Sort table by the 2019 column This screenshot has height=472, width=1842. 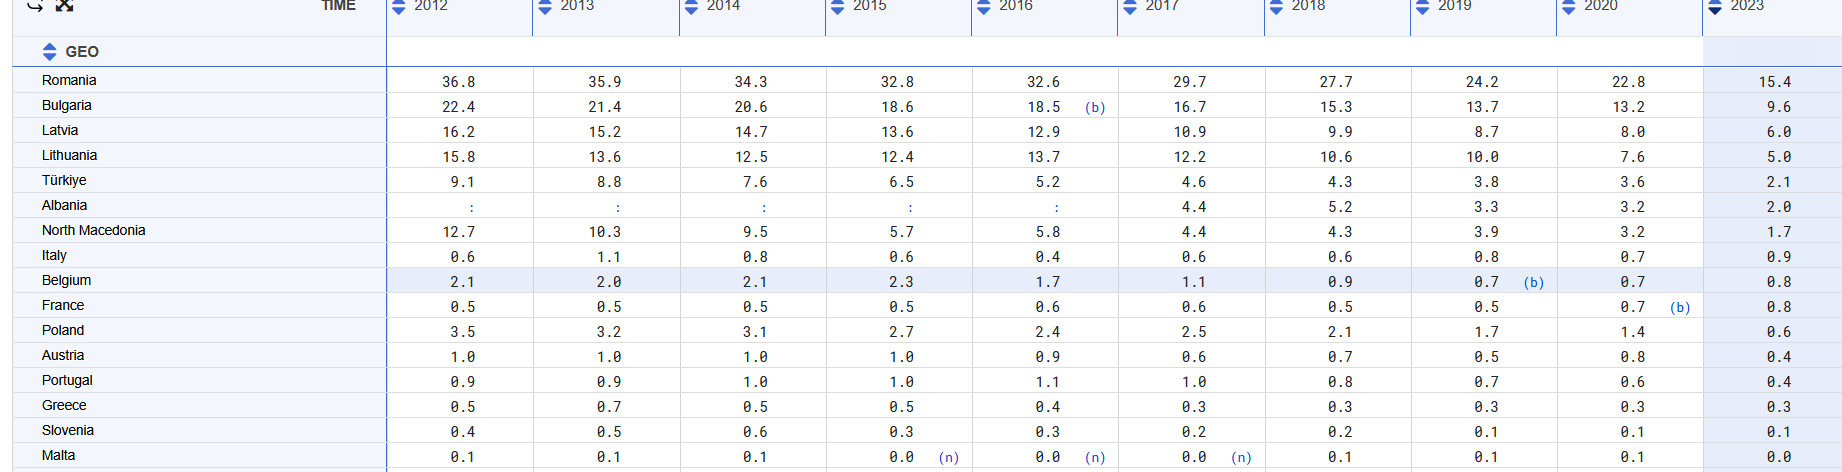click(1423, 7)
